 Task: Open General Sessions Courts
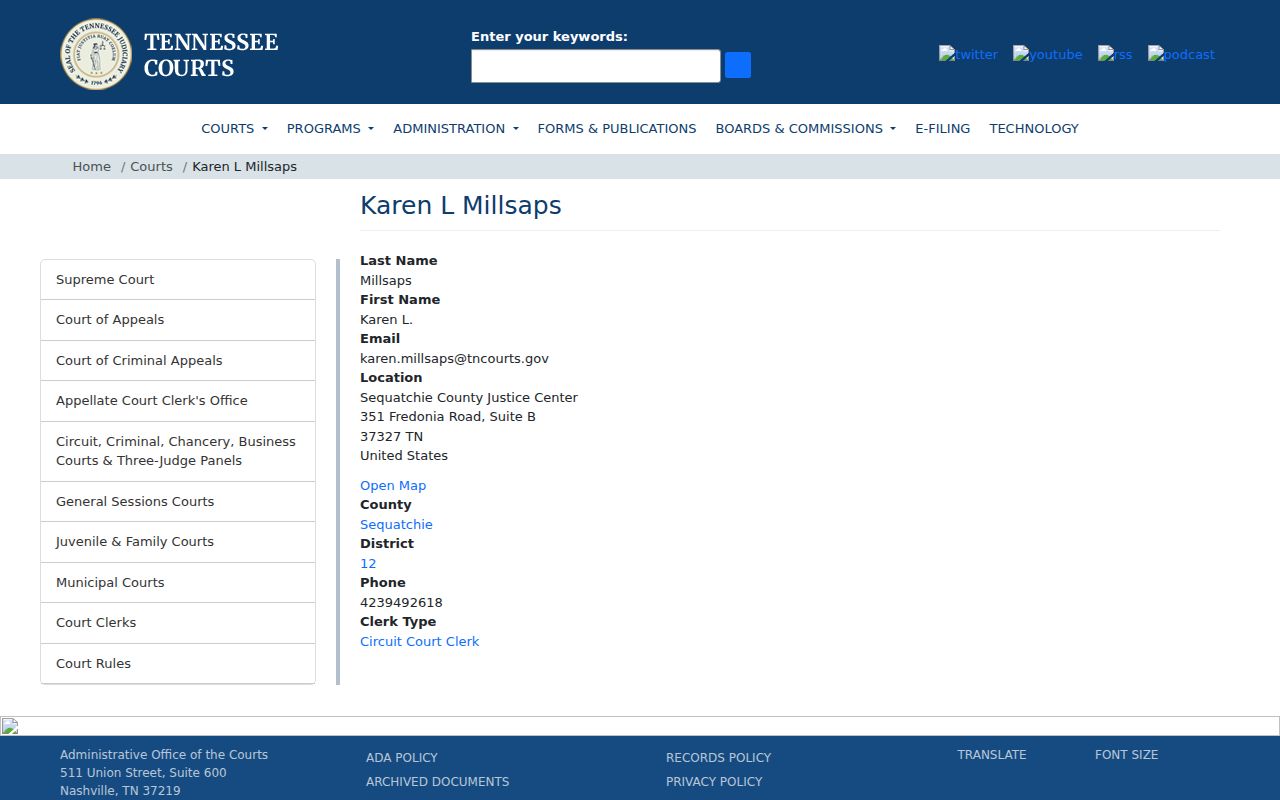point(178,502)
